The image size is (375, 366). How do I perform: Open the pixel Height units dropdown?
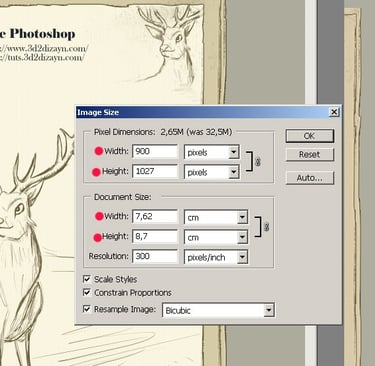[212, 172]
